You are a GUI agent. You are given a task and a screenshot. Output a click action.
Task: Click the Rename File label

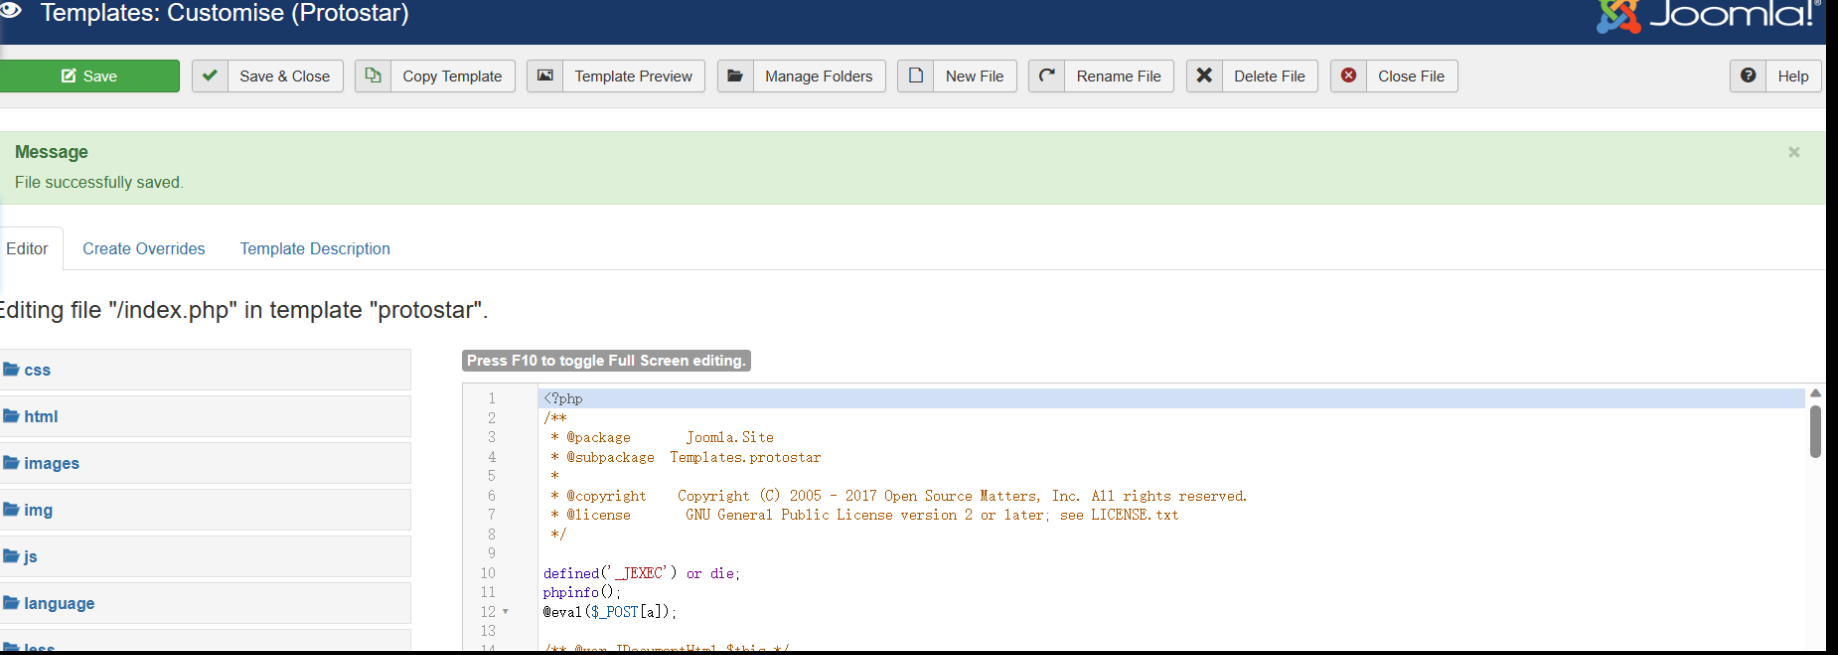(x=1118, y=76)
